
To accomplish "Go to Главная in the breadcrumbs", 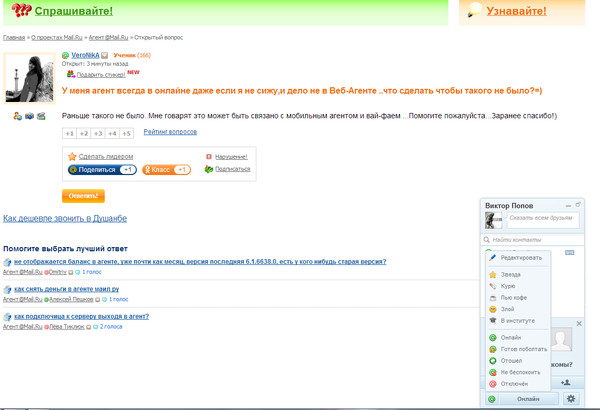I will pyautogui.click(x=14, y=38).
